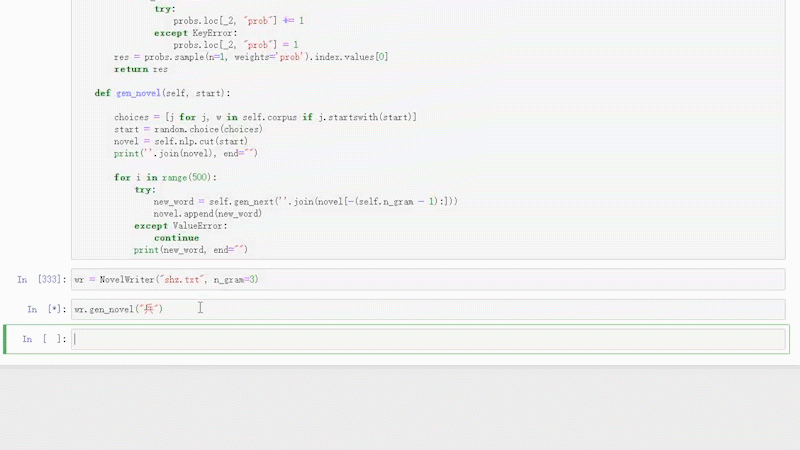Click the empty active code cell input
The height and width of the screenshot is (450, 800).
428,339
